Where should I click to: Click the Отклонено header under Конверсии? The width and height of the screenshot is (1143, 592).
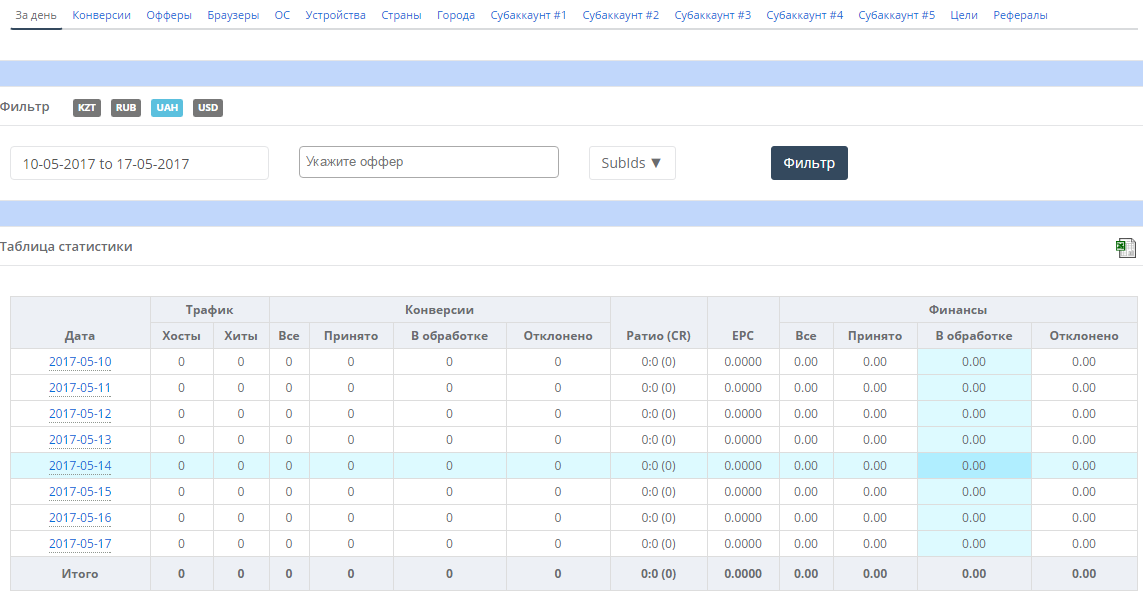pyautogui.click(x=558, y=336)
